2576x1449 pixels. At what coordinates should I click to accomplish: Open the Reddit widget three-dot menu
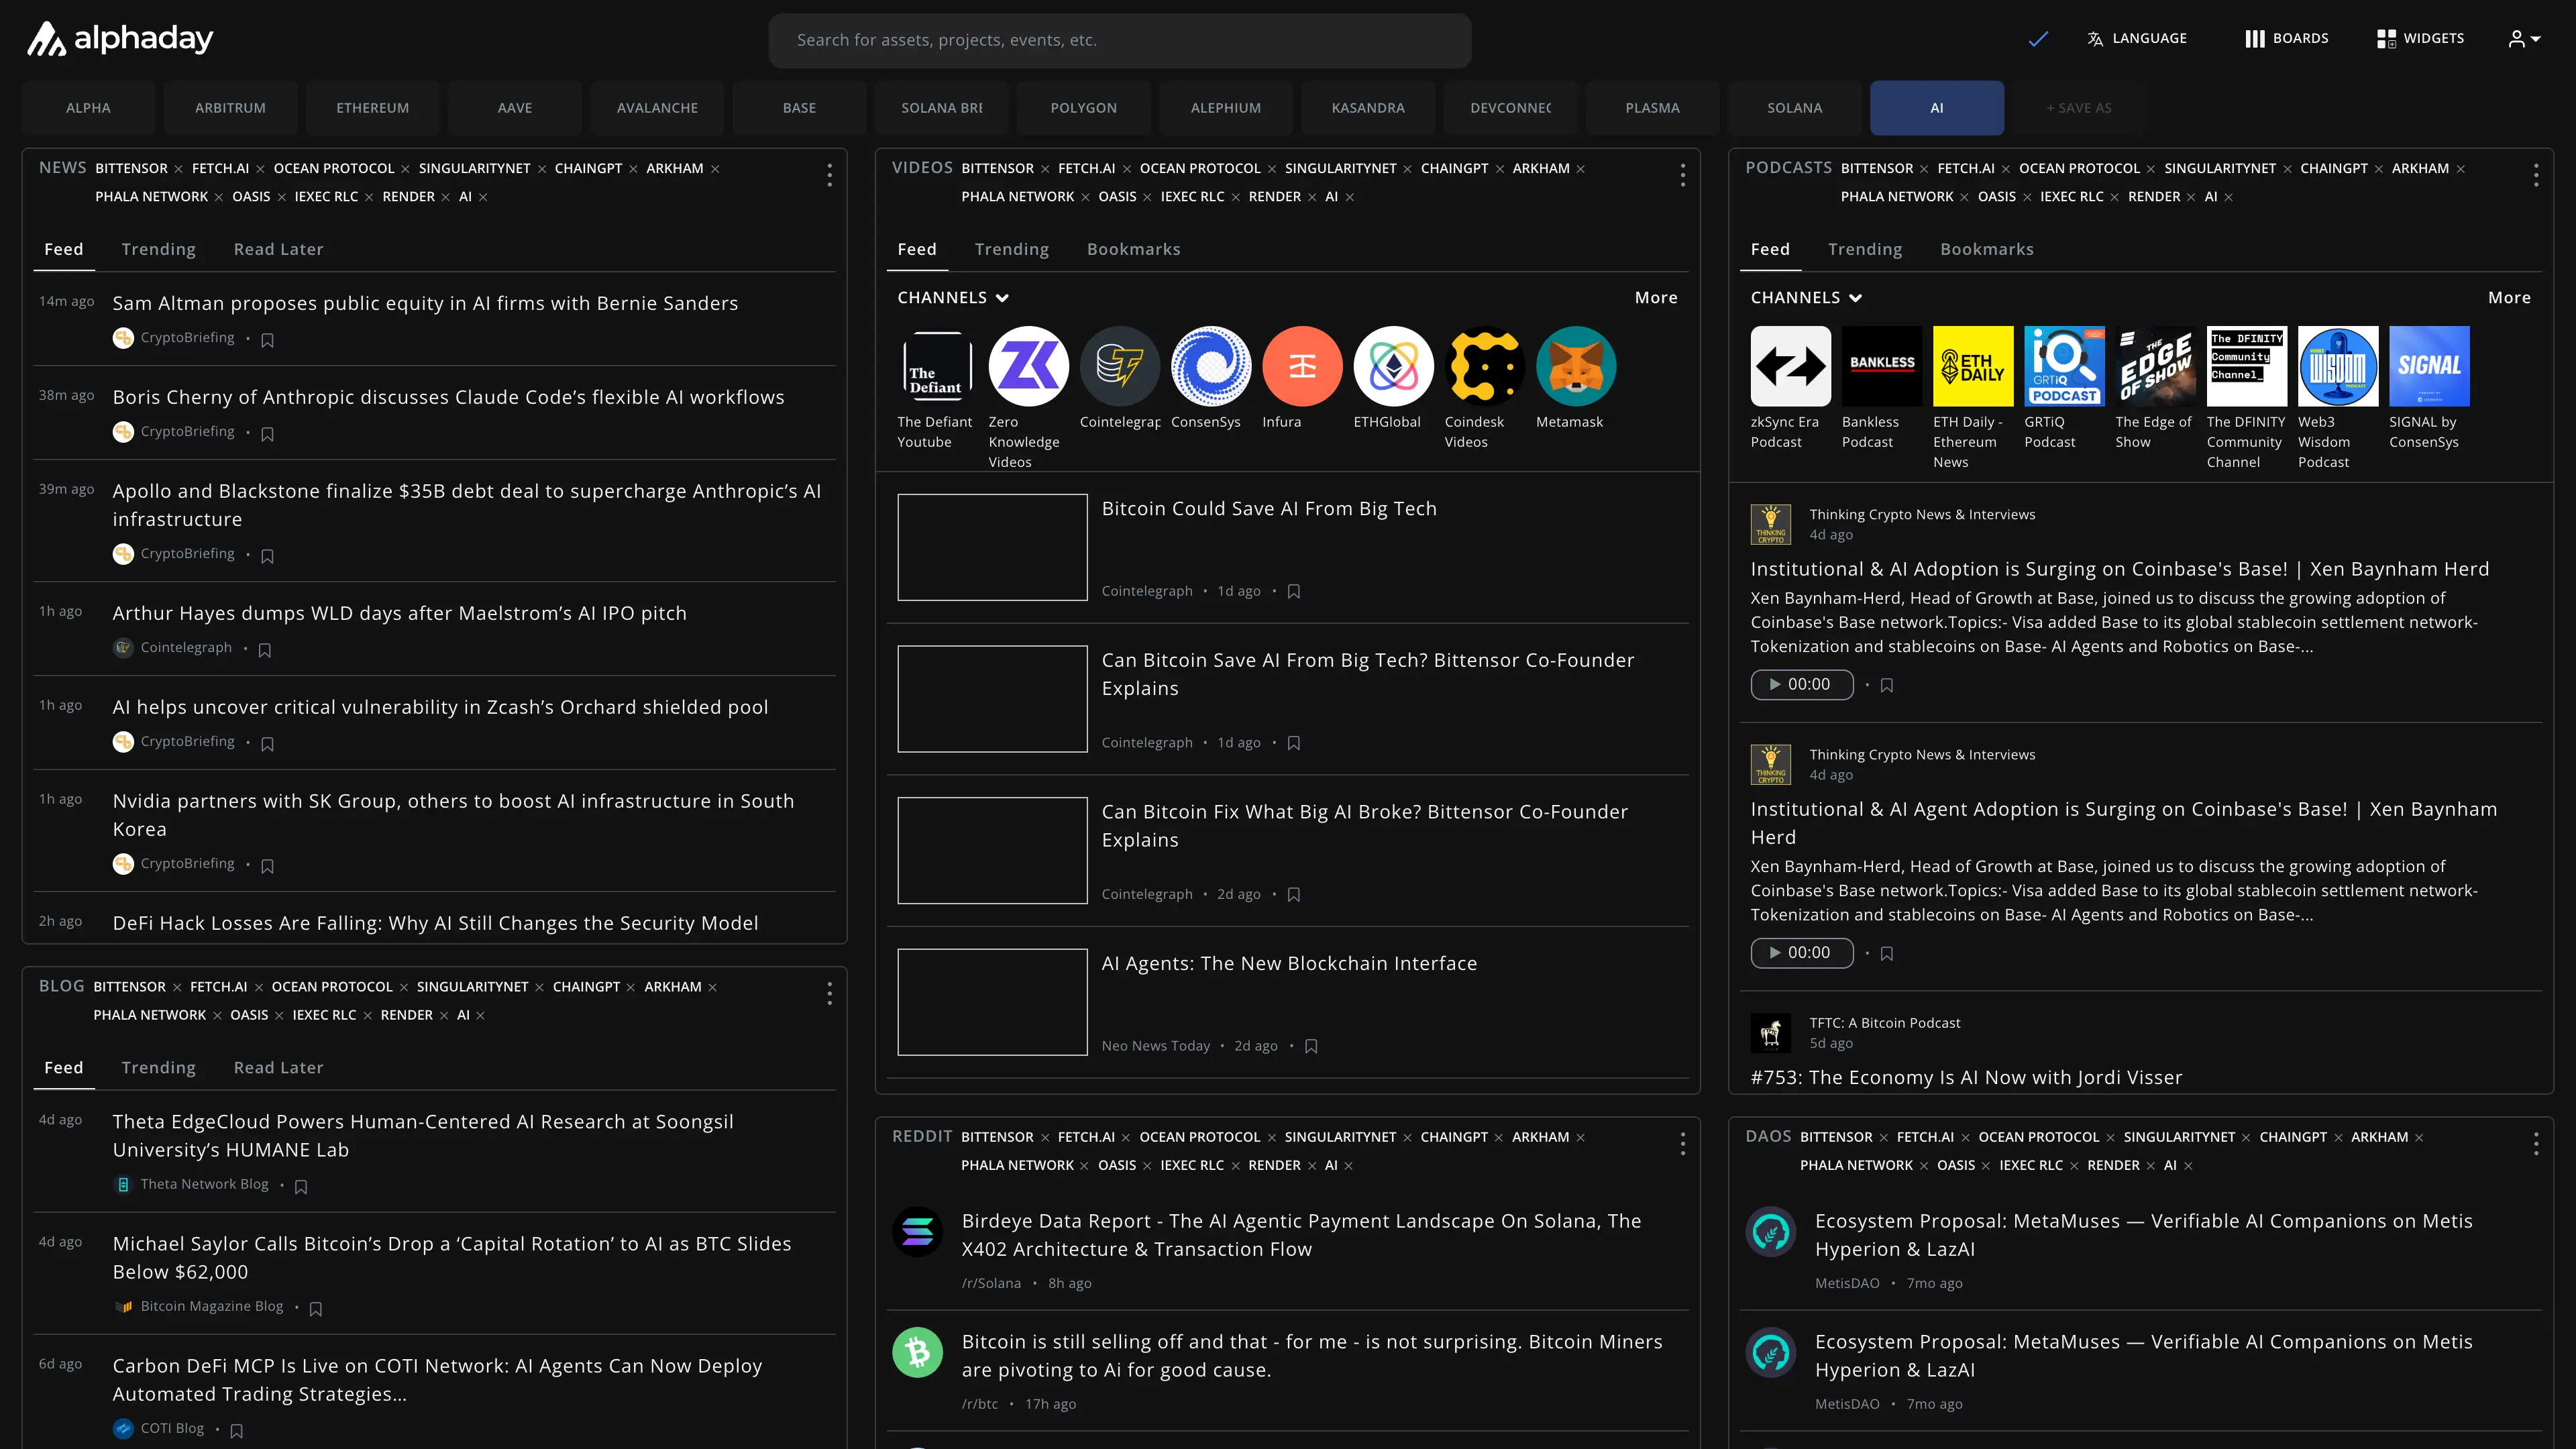coord(1682,1144)
